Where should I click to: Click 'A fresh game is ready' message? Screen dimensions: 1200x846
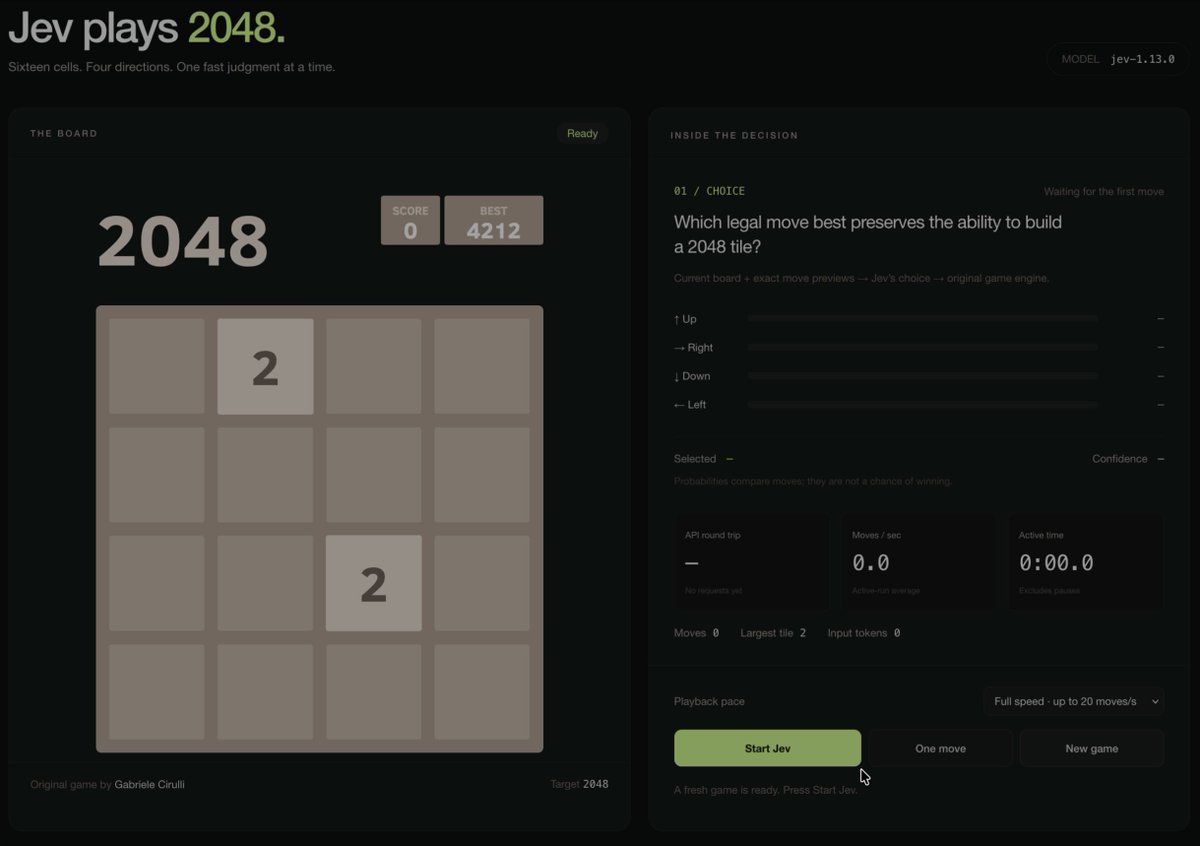coord(766,790)
